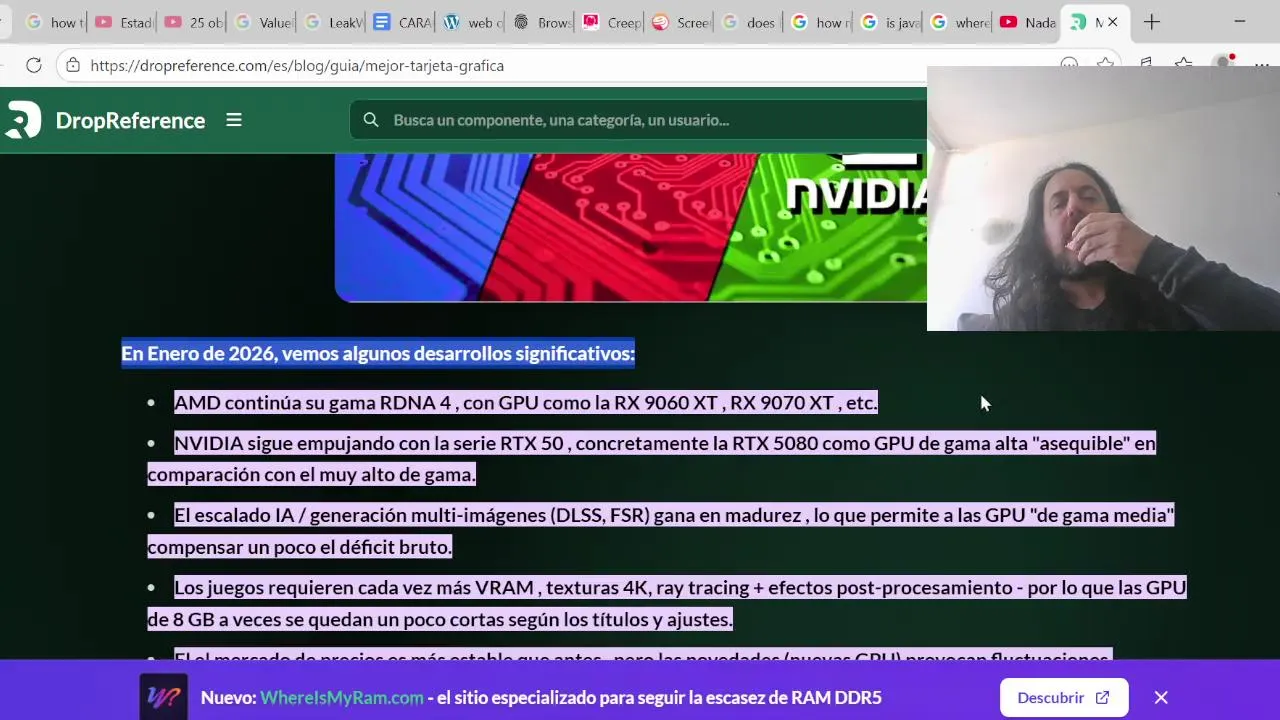Viewport: 1280px width, 720px height.
Task: Switch to the 'CARA' Google Docs tab
Action: click(402, 22)
